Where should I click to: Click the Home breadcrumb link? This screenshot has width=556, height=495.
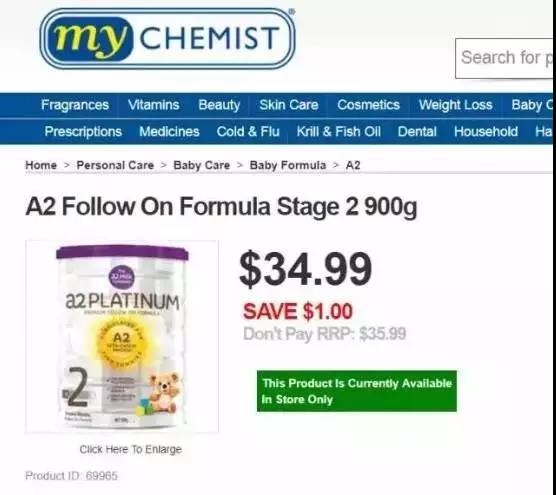(x=41, y=165)
